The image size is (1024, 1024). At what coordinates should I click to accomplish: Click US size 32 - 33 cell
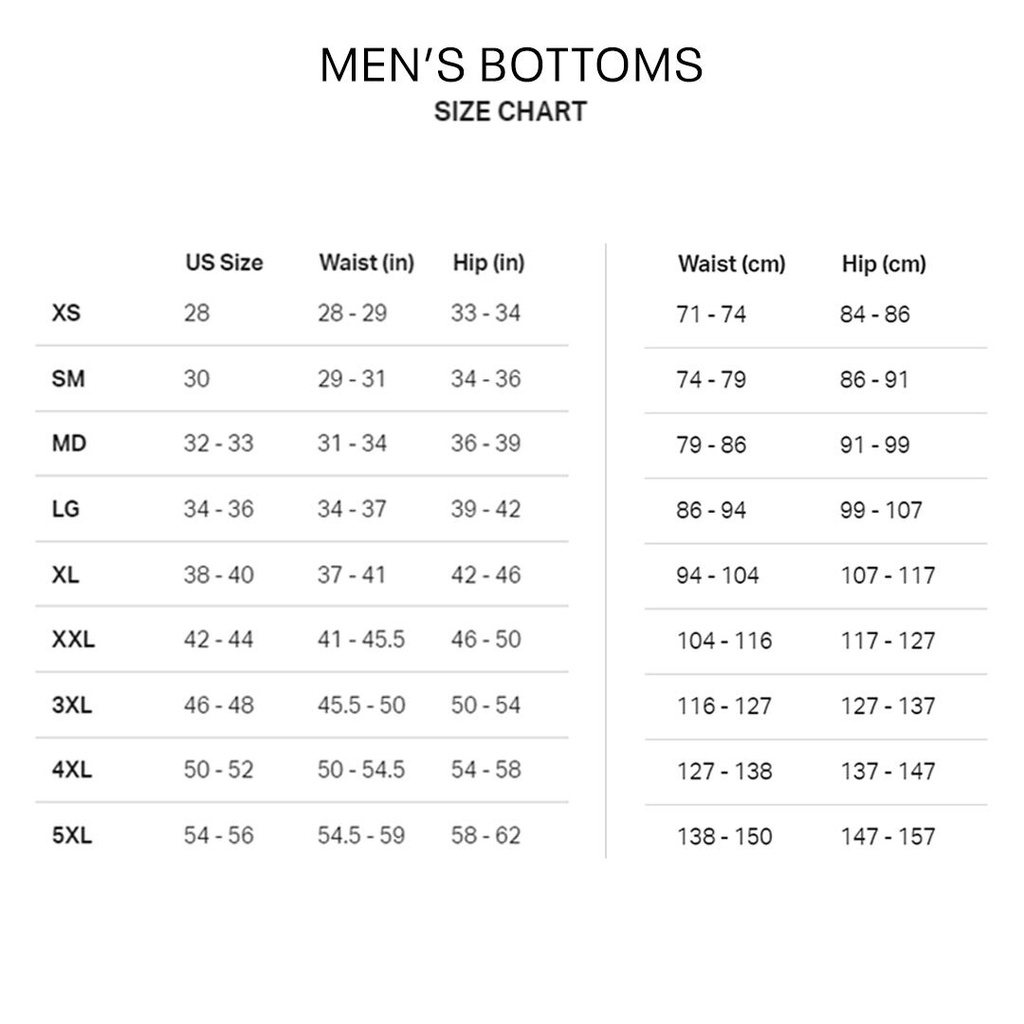[x=218, y=443]
